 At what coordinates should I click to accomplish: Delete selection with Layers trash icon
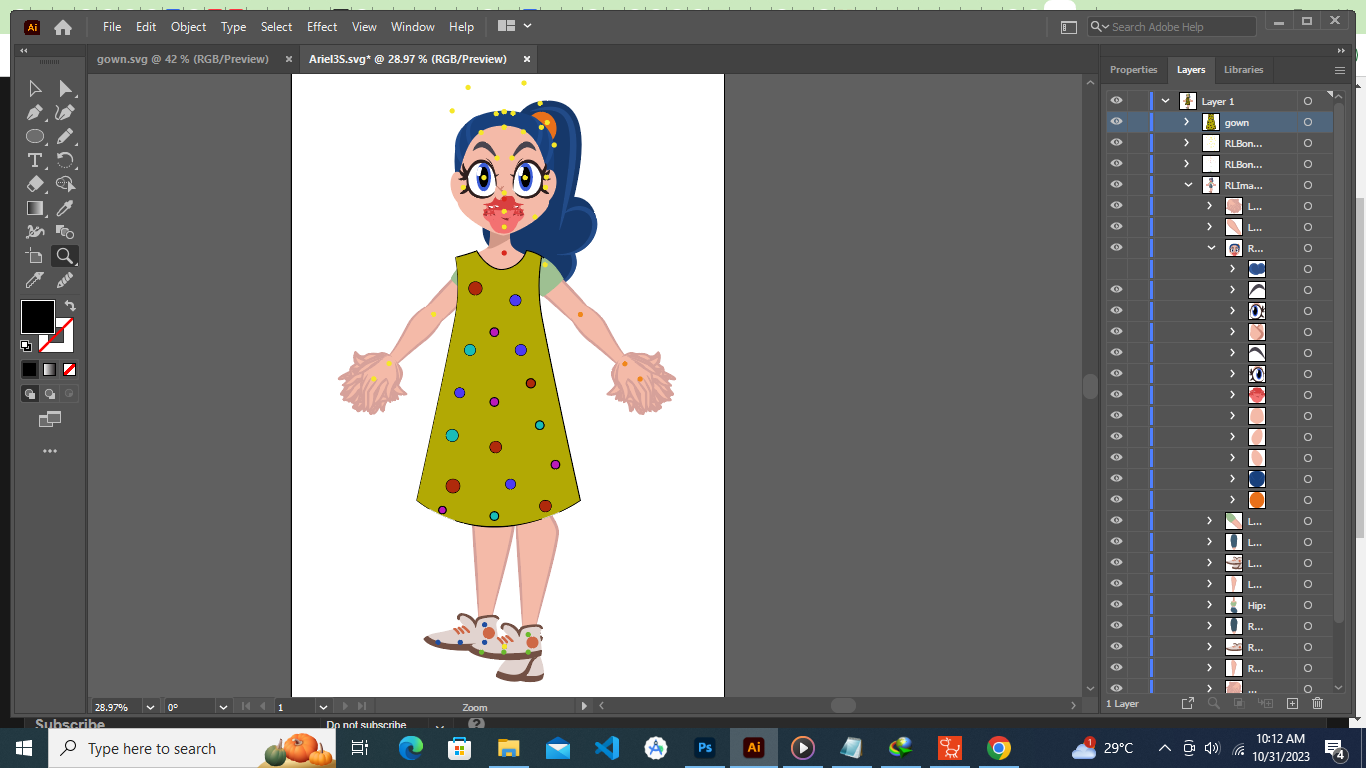pyautogui.click(x=1317, y=704)
